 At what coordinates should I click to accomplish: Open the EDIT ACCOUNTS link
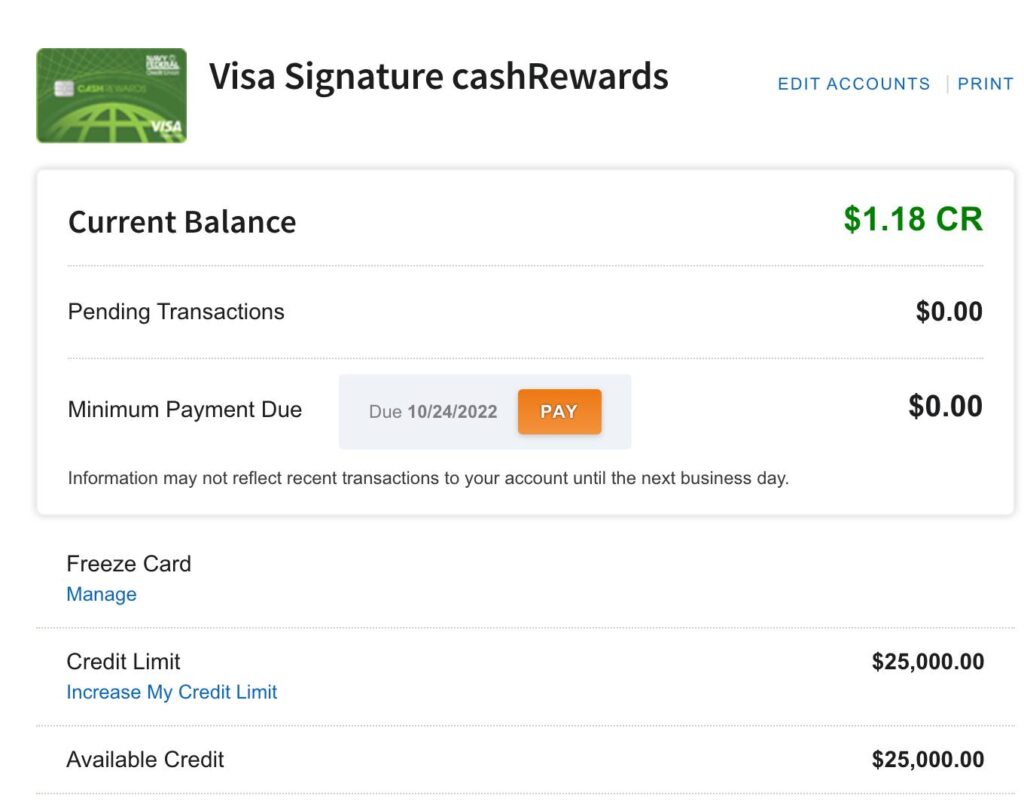tap(853, 84)
